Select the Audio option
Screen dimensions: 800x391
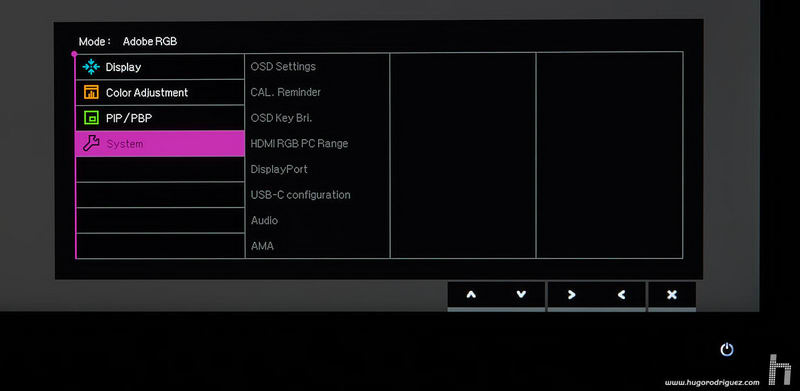(x=264, y=221)
